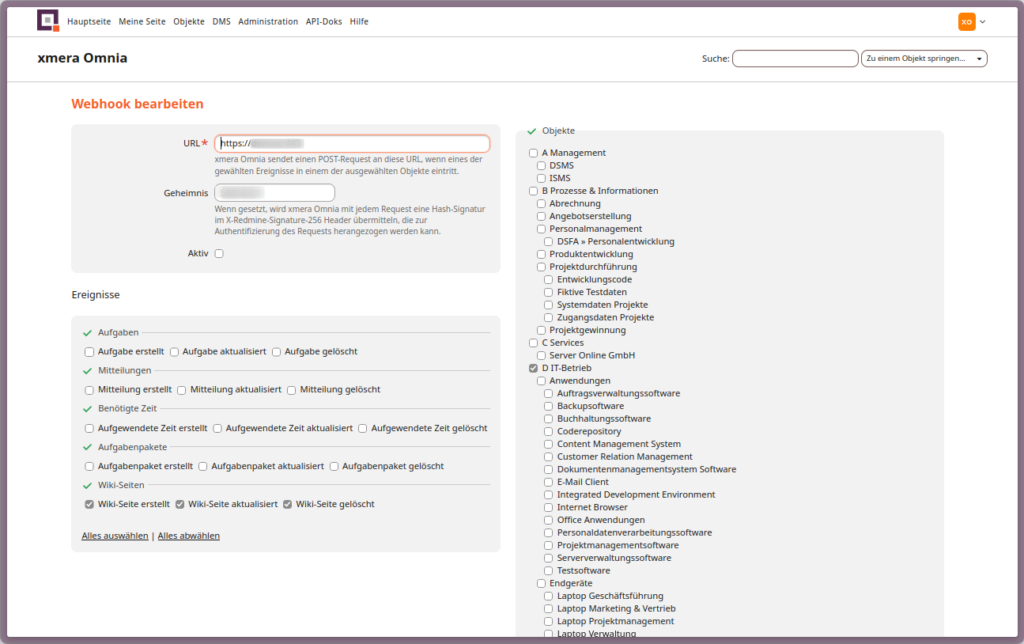Viewport: 1024px width, 644px height.
Task: Open 'Zu einem Objekt springen' dropdown
Action: tap(923, 59)
